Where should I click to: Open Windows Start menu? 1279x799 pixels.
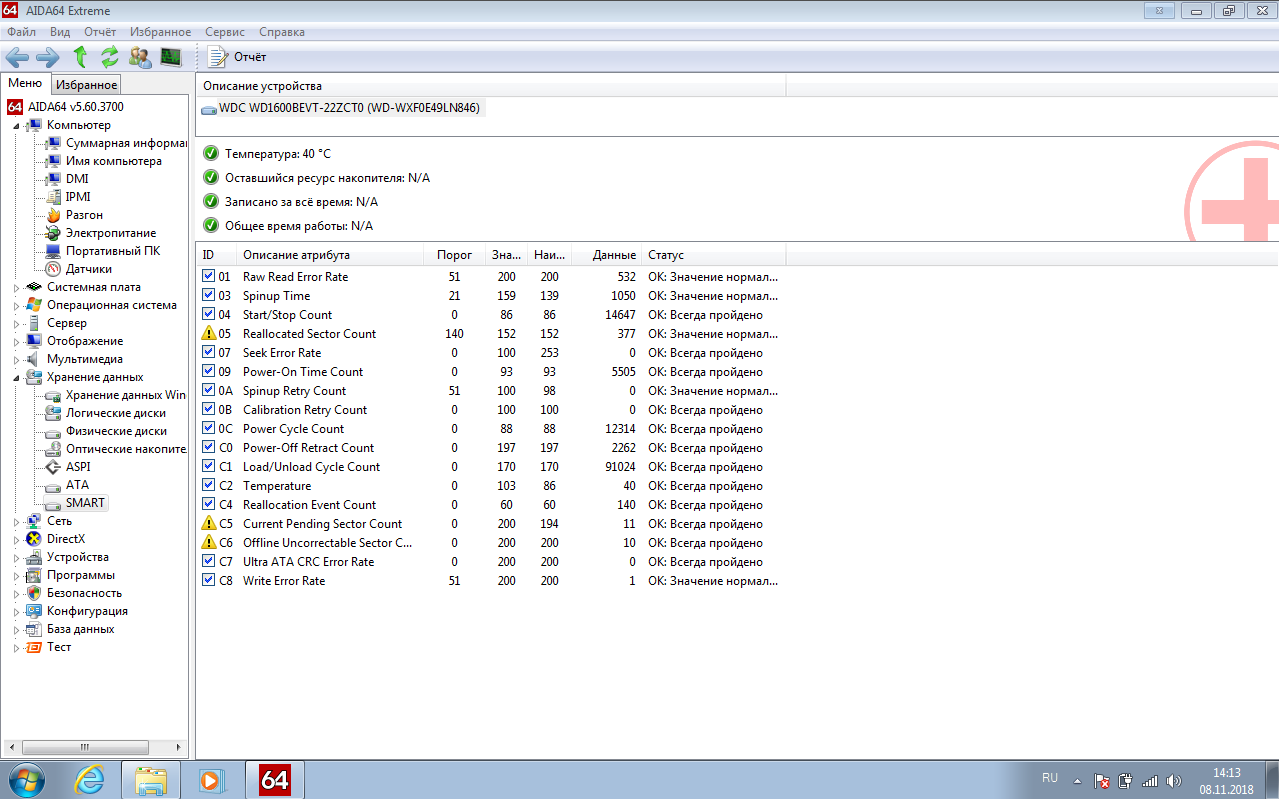pos(27,779)
